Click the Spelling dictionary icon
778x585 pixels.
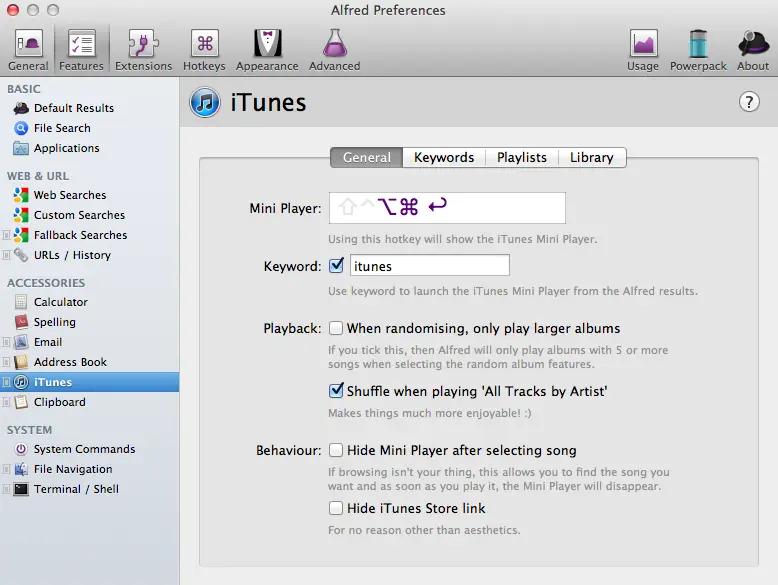tap(21, 322)
